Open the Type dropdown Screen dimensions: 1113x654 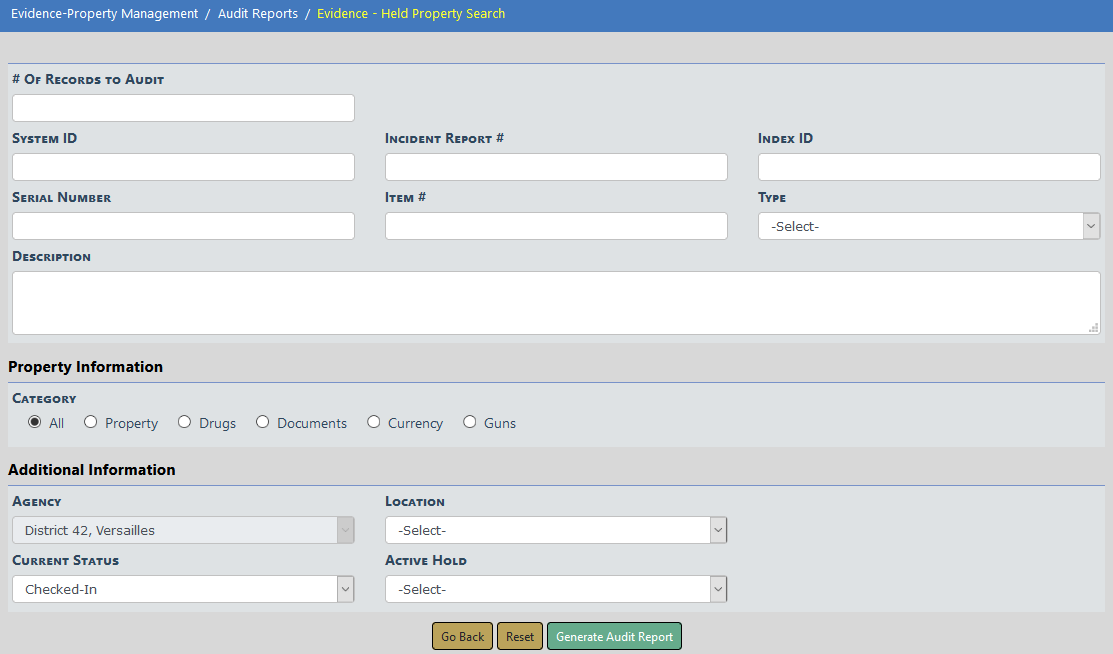coord(928,226)
